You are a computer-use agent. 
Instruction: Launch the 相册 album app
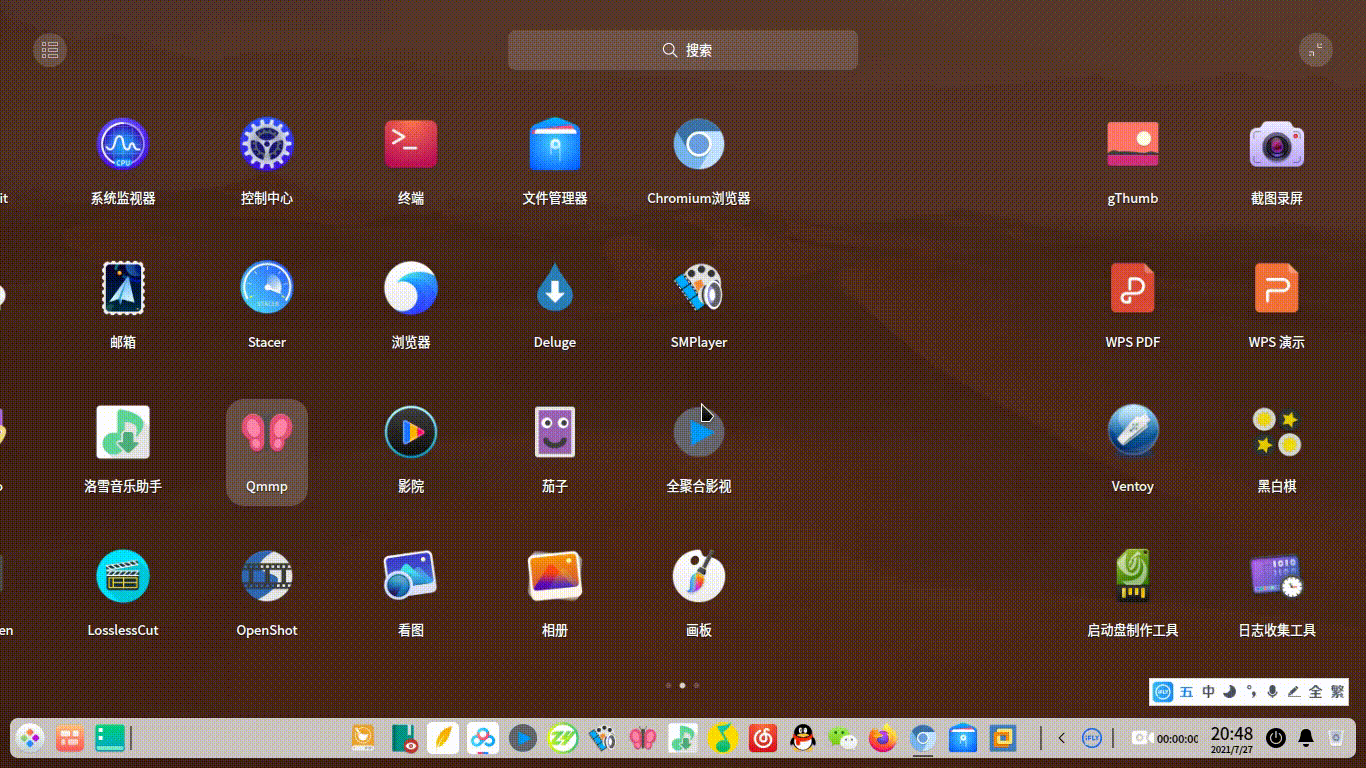point(555,576)
